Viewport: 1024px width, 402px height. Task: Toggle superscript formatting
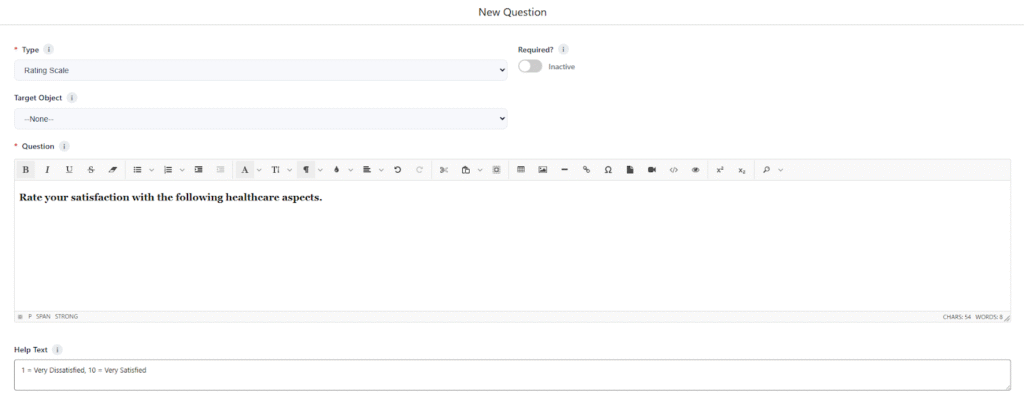tap(720, 170)
